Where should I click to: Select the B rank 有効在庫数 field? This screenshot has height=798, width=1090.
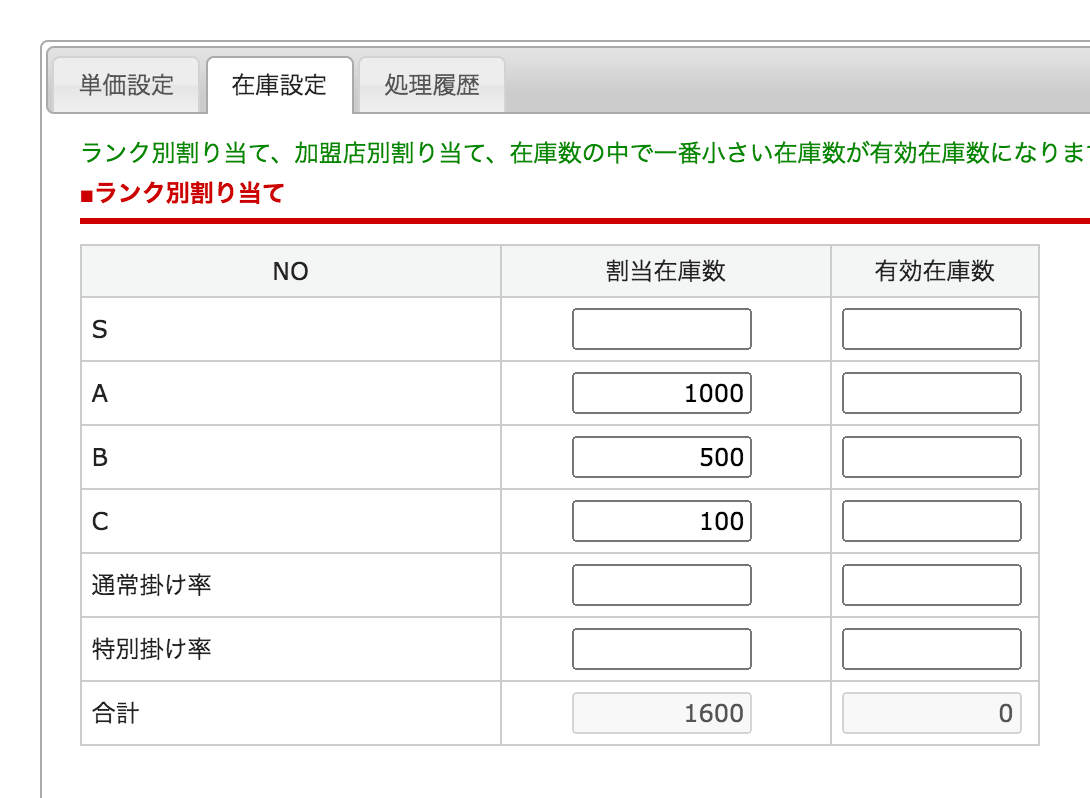pyautogui.click(x=931, y=457)
